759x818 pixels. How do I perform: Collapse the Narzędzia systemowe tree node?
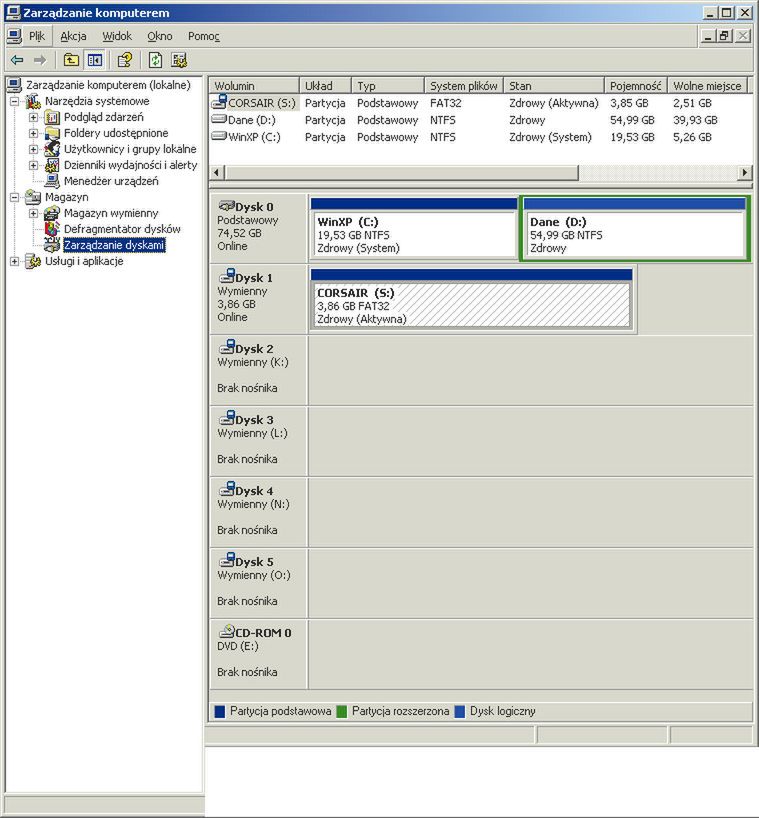pos(15,101)
